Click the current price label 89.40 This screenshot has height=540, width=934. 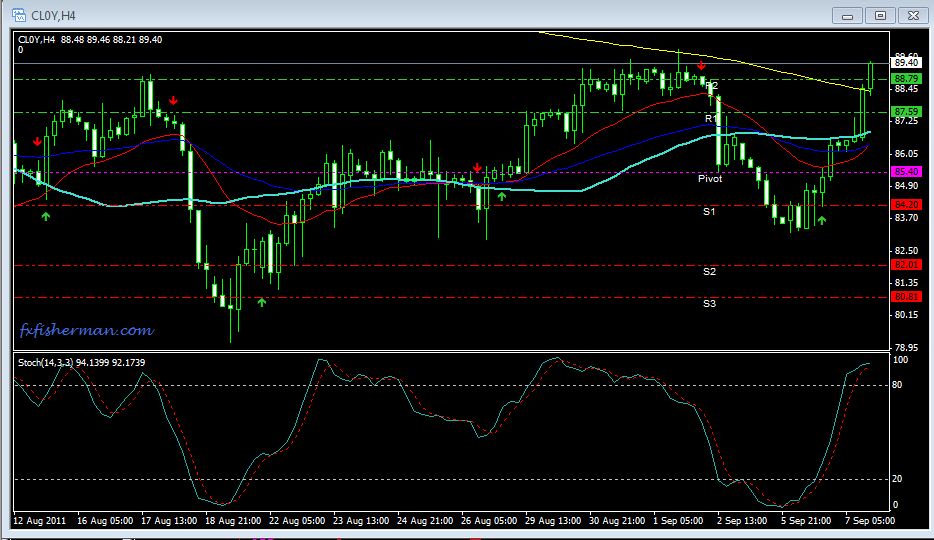906,63
